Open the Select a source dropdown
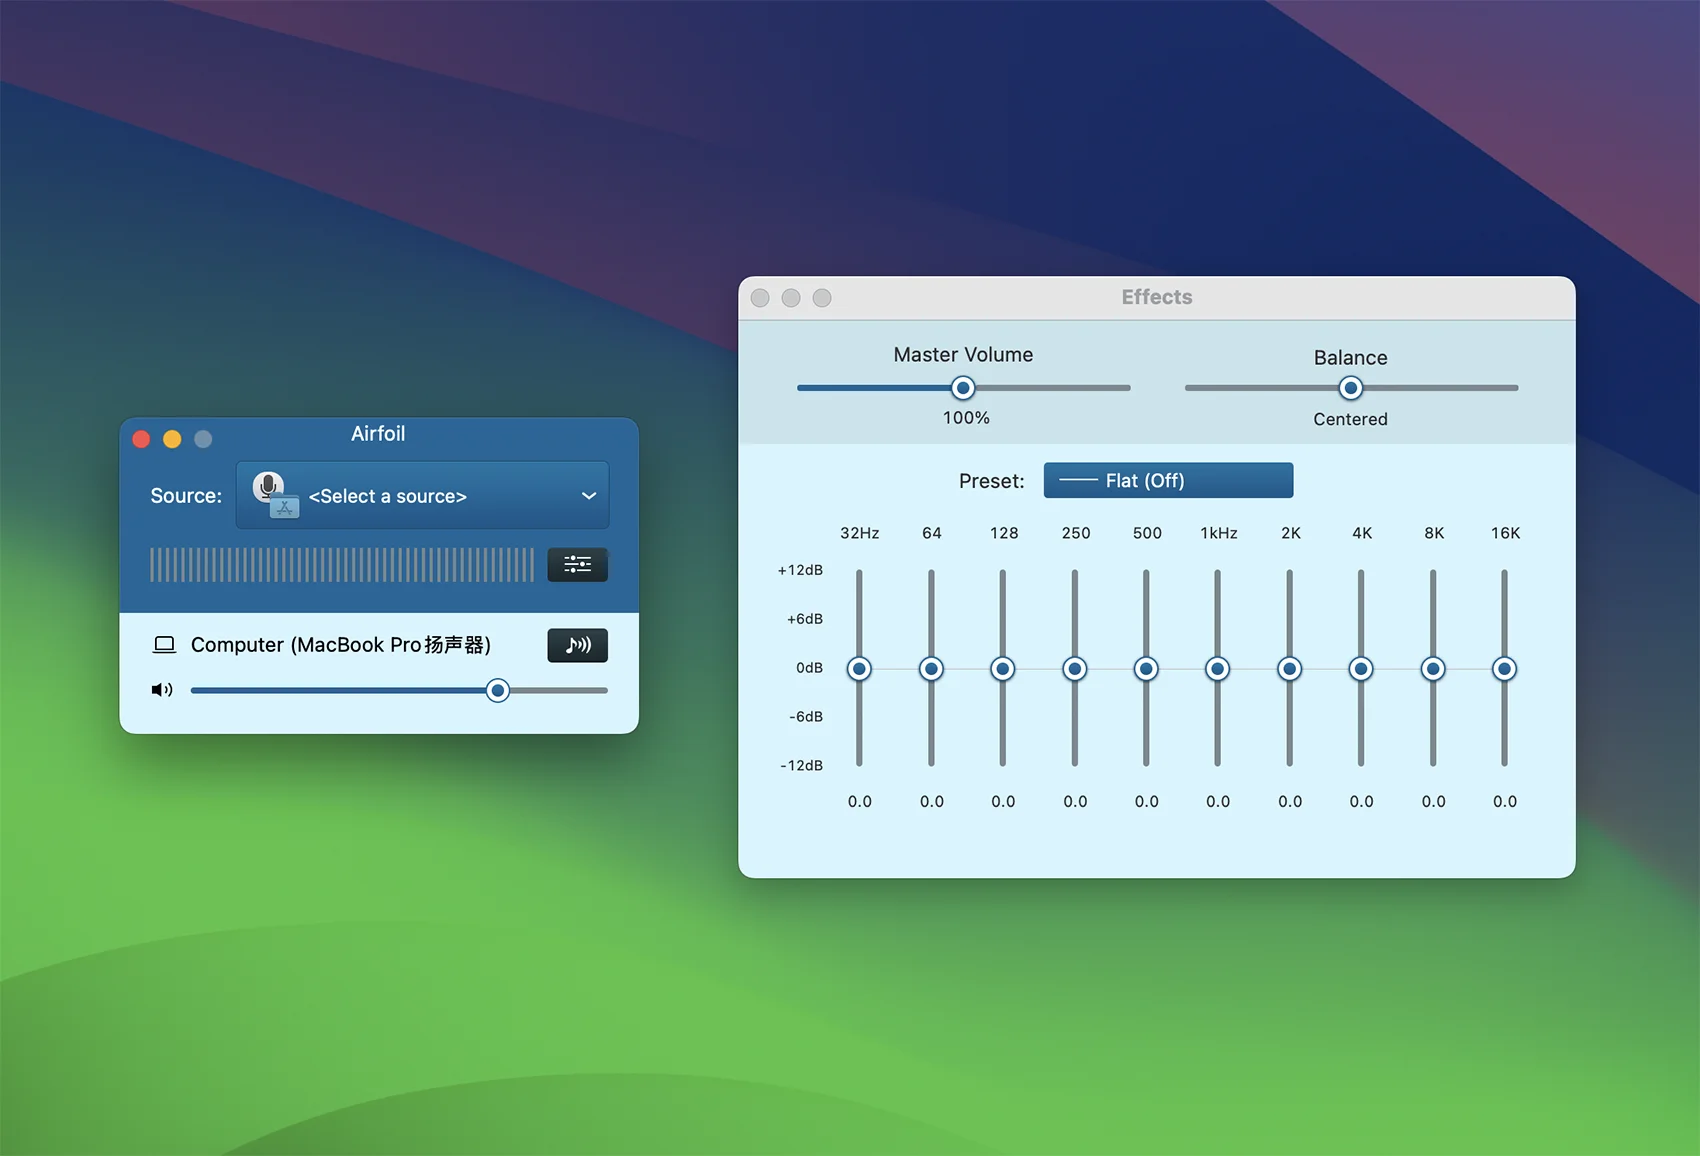 click(x=422, y=495)
